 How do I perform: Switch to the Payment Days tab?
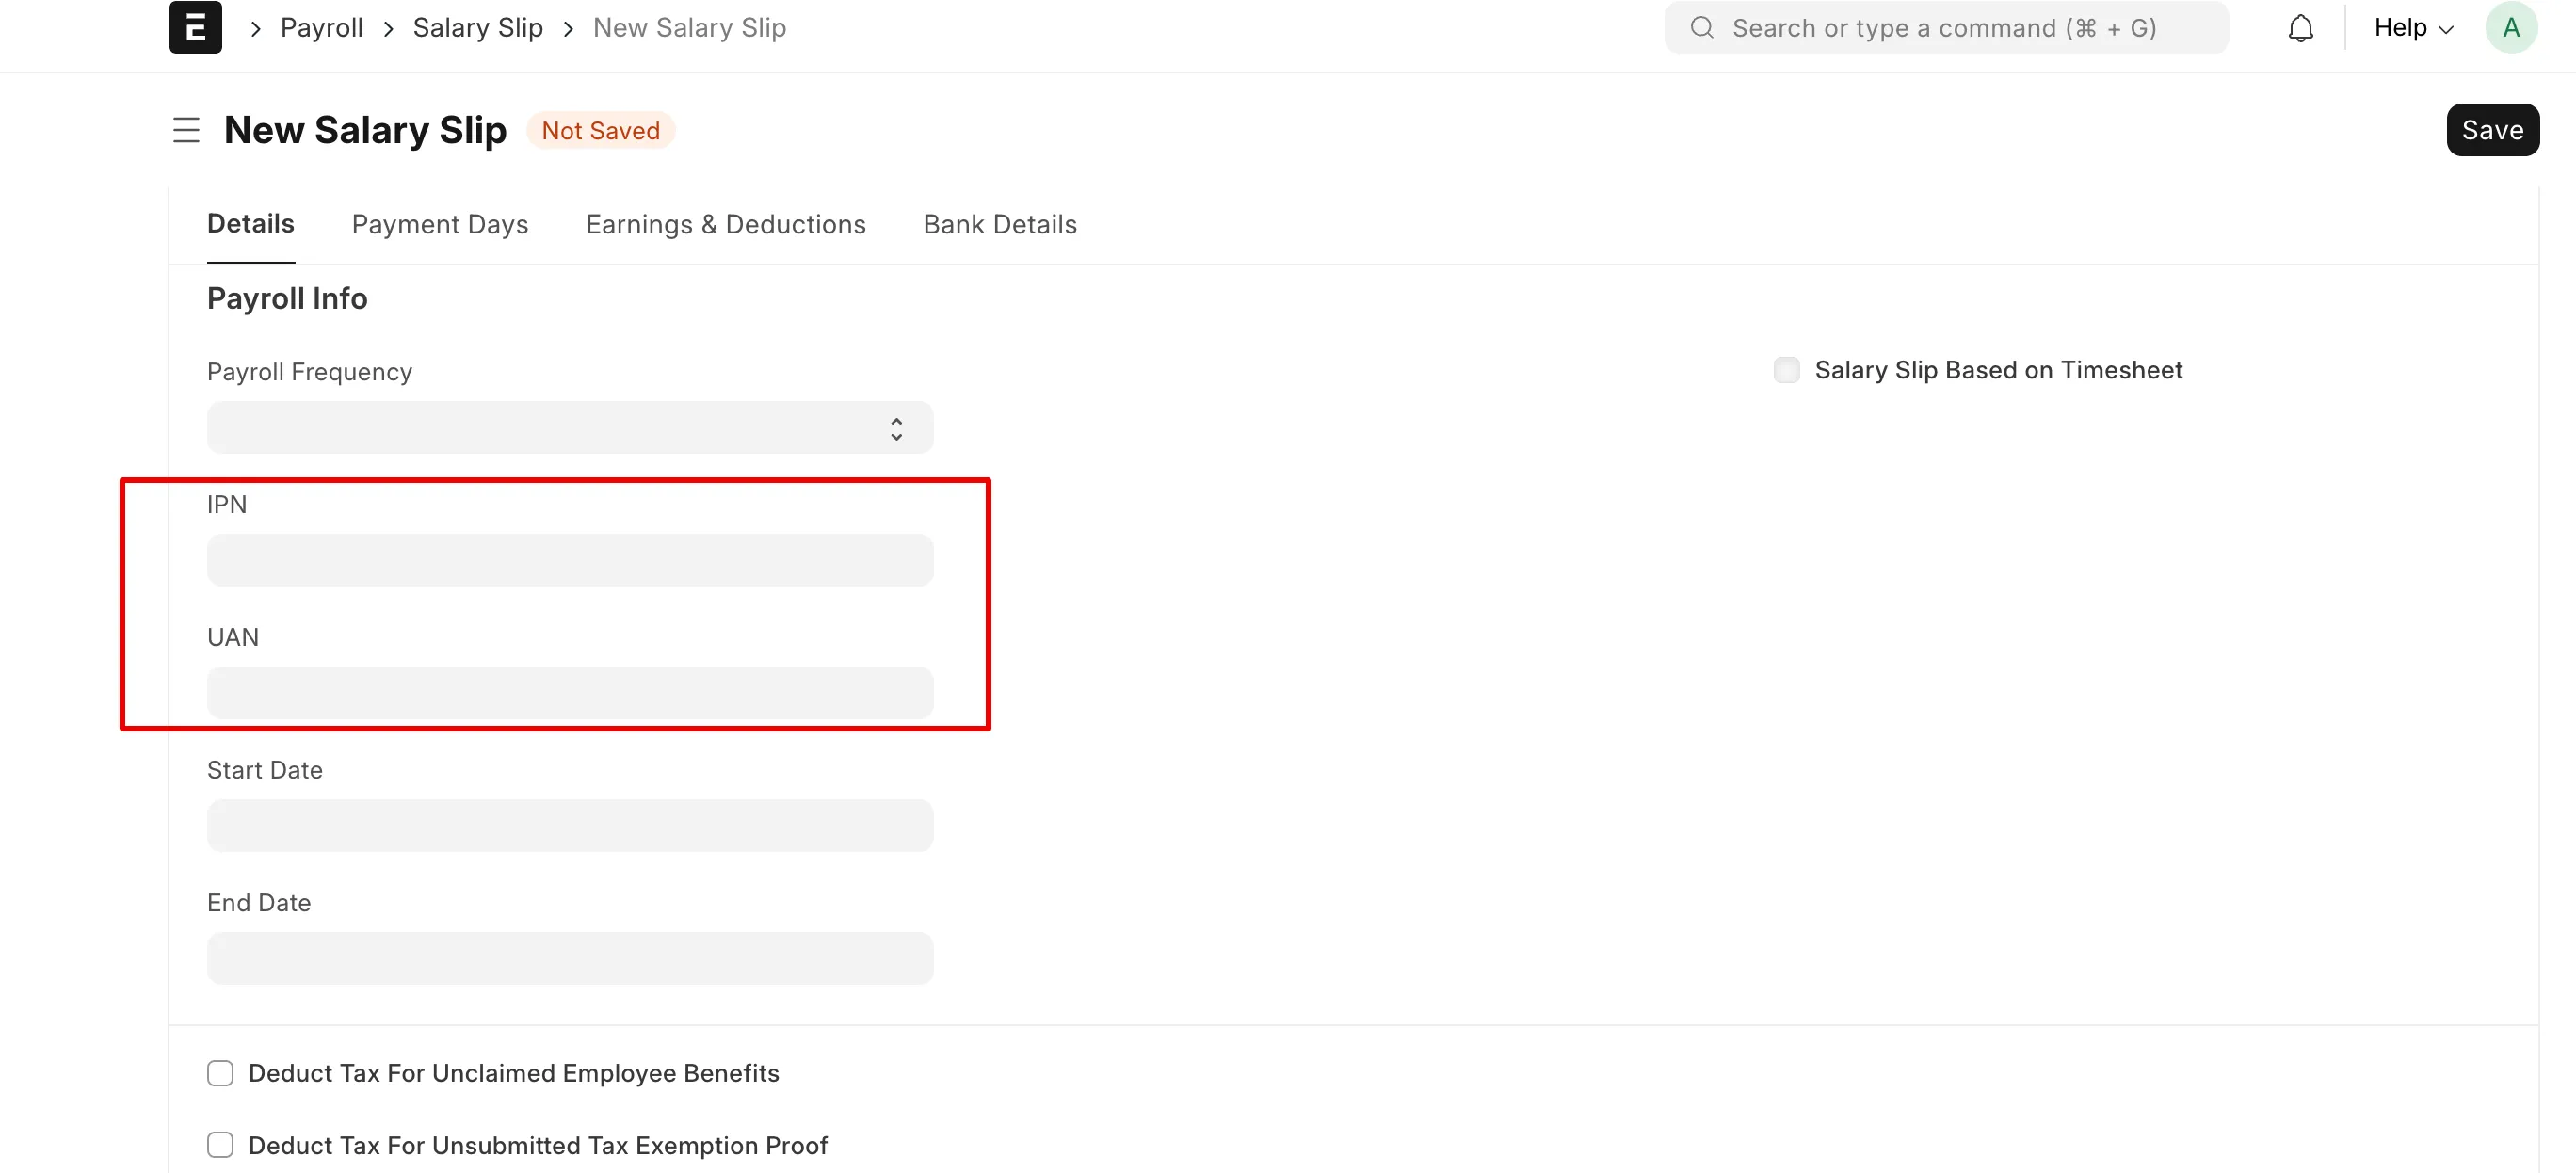coord(439,224)
